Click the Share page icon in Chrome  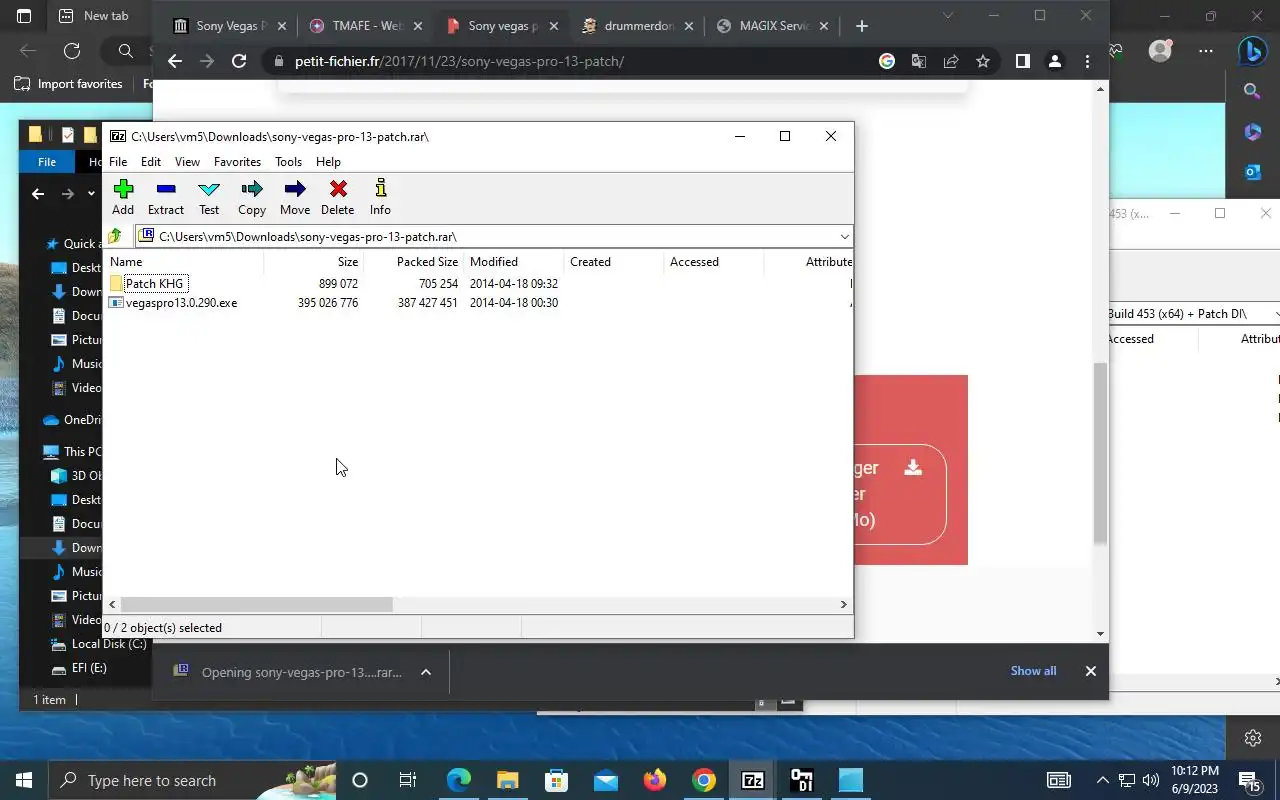[951, 61]
